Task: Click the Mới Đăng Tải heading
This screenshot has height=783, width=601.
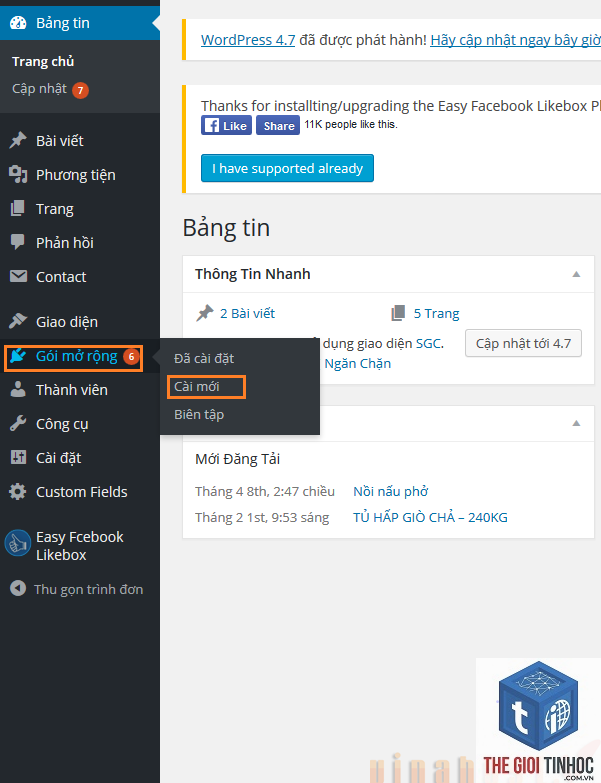Action: (x=237, y=459)
